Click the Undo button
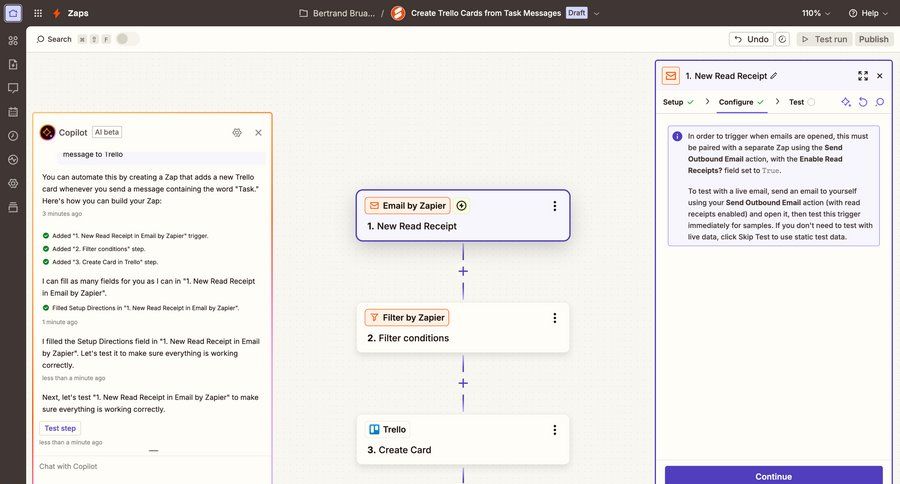900x484 pixels. (x=751, y=39)
